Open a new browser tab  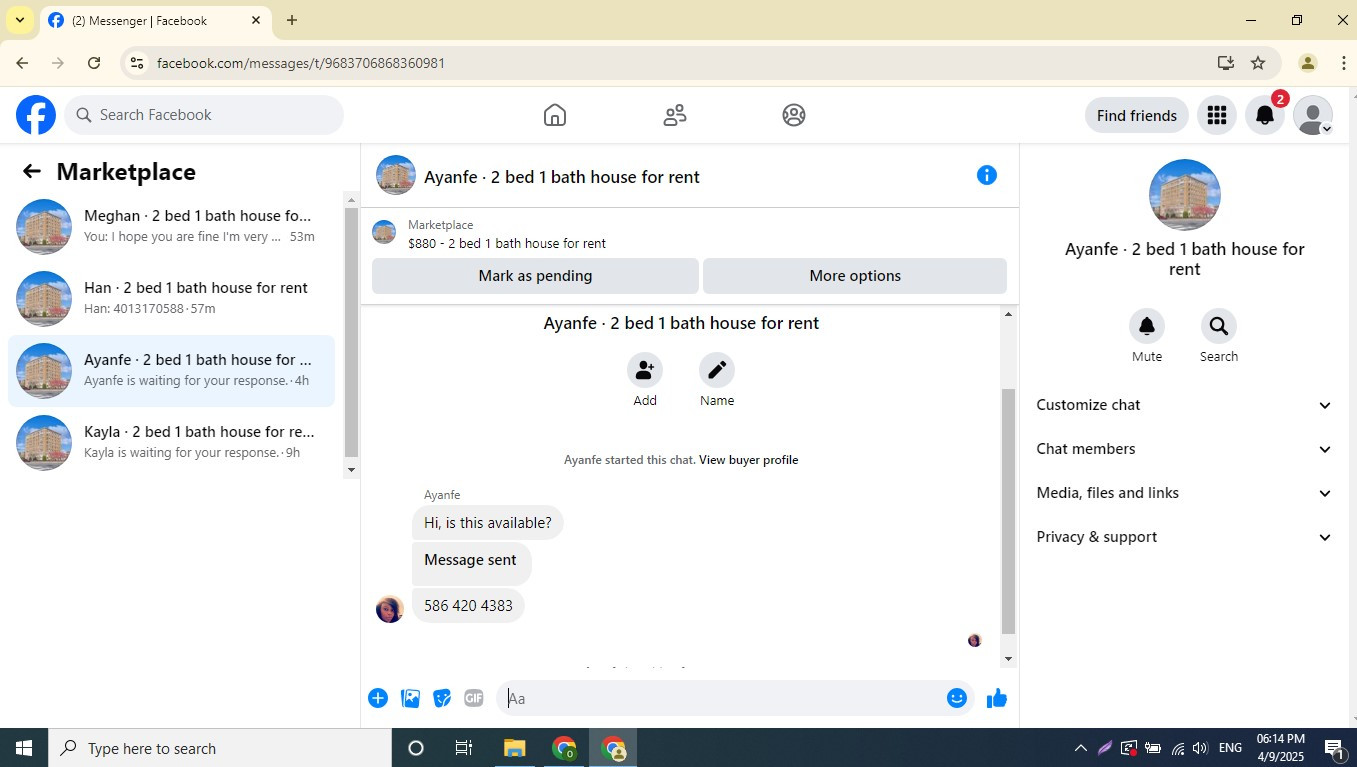292,20
